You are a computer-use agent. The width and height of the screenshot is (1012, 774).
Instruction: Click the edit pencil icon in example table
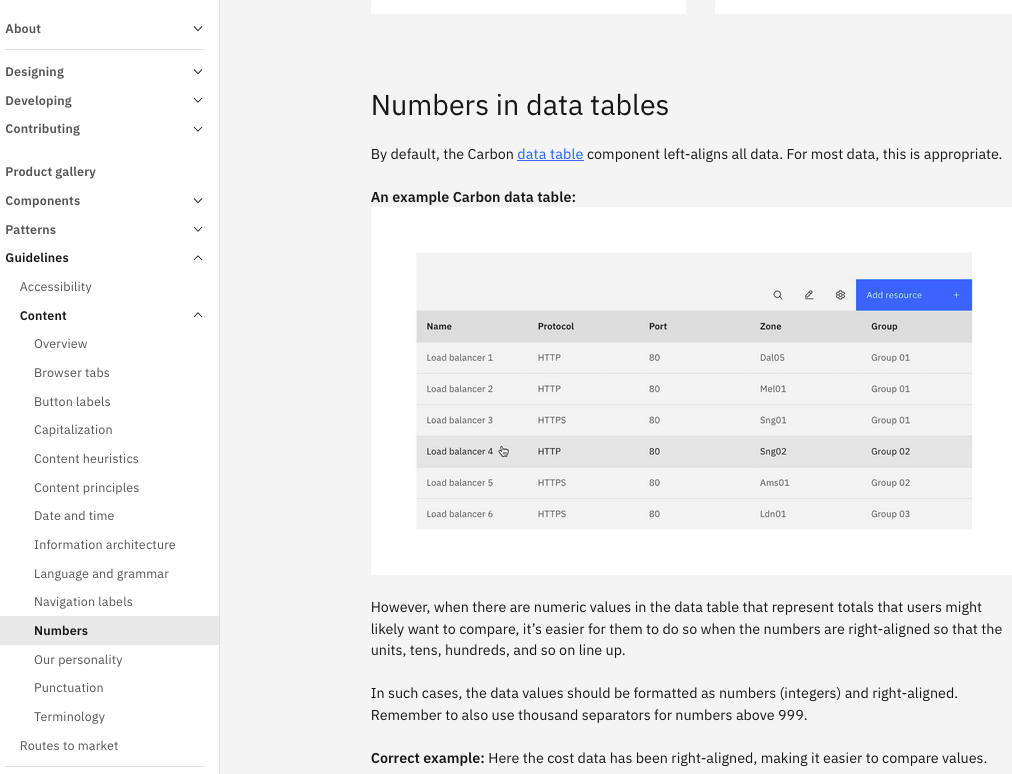tap(809, 295)
